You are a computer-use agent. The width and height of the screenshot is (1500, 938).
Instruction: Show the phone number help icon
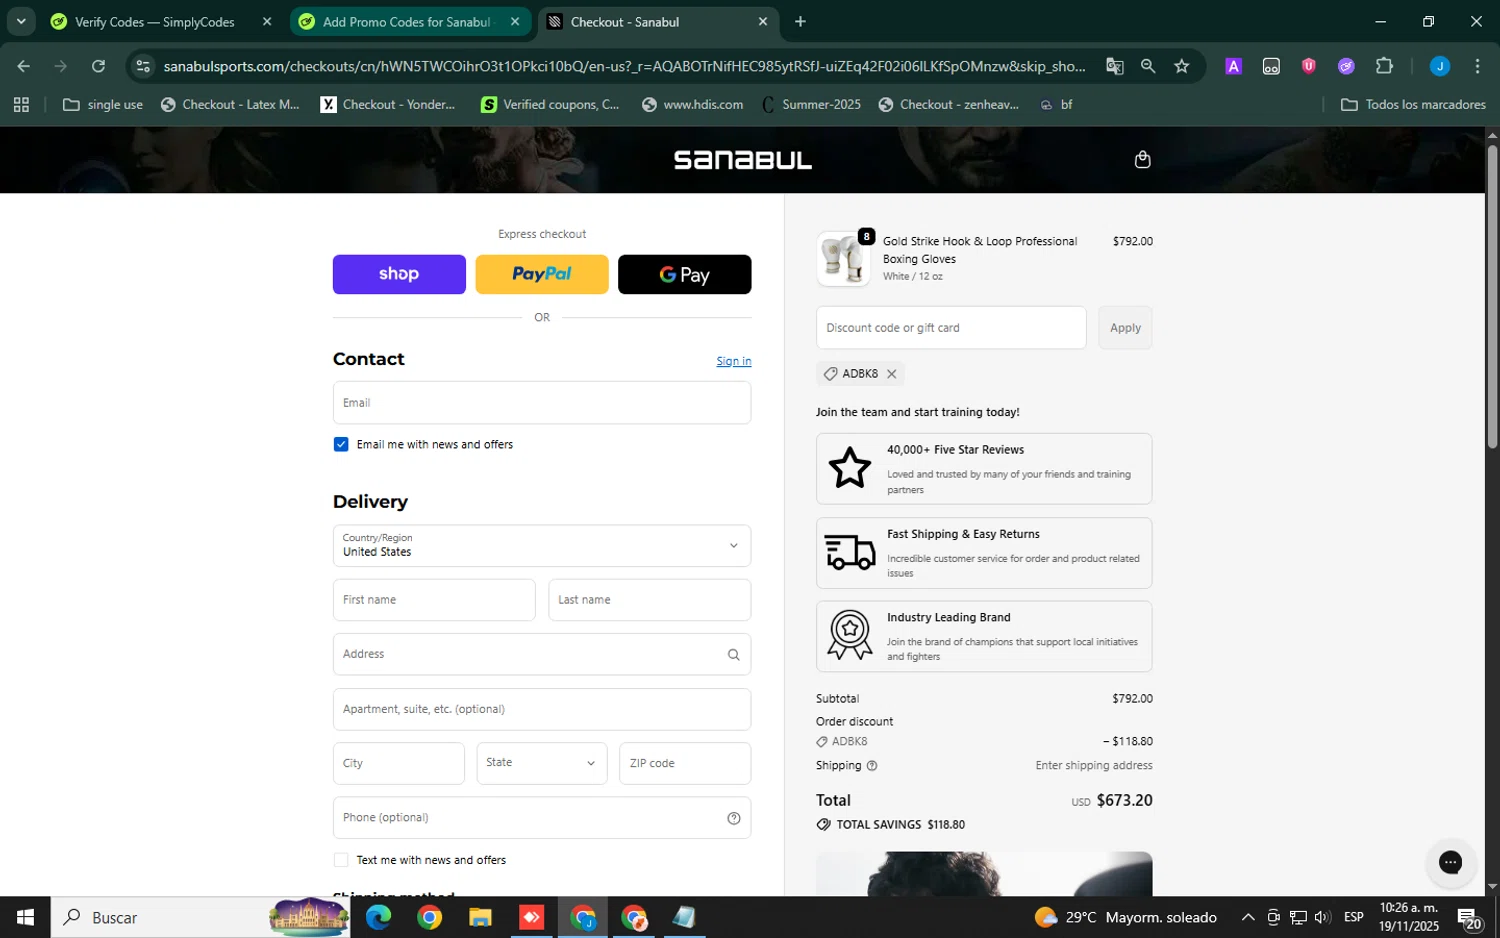(733, 818)
